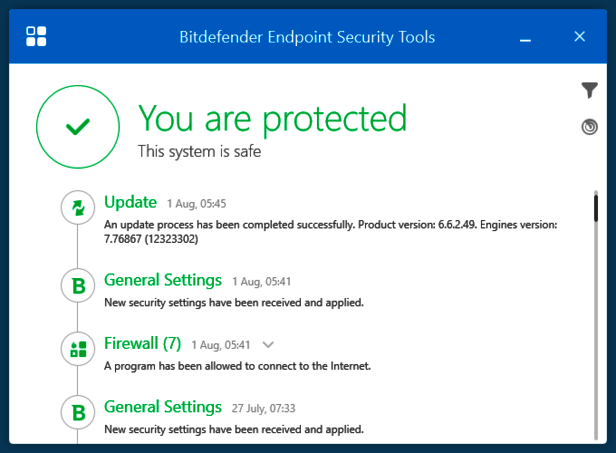Click the "This system is safe" subtitle
Screen dimensions: 616x453
tap(199, 152)
